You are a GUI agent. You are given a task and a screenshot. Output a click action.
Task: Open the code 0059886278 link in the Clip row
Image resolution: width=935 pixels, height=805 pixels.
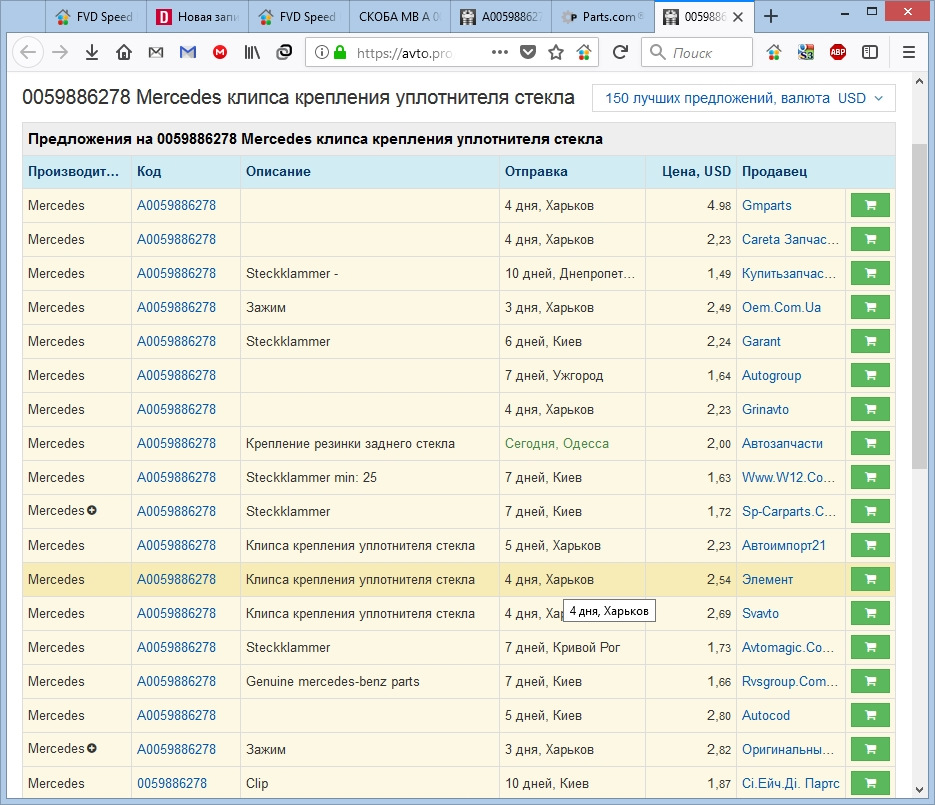click(172, 783)
